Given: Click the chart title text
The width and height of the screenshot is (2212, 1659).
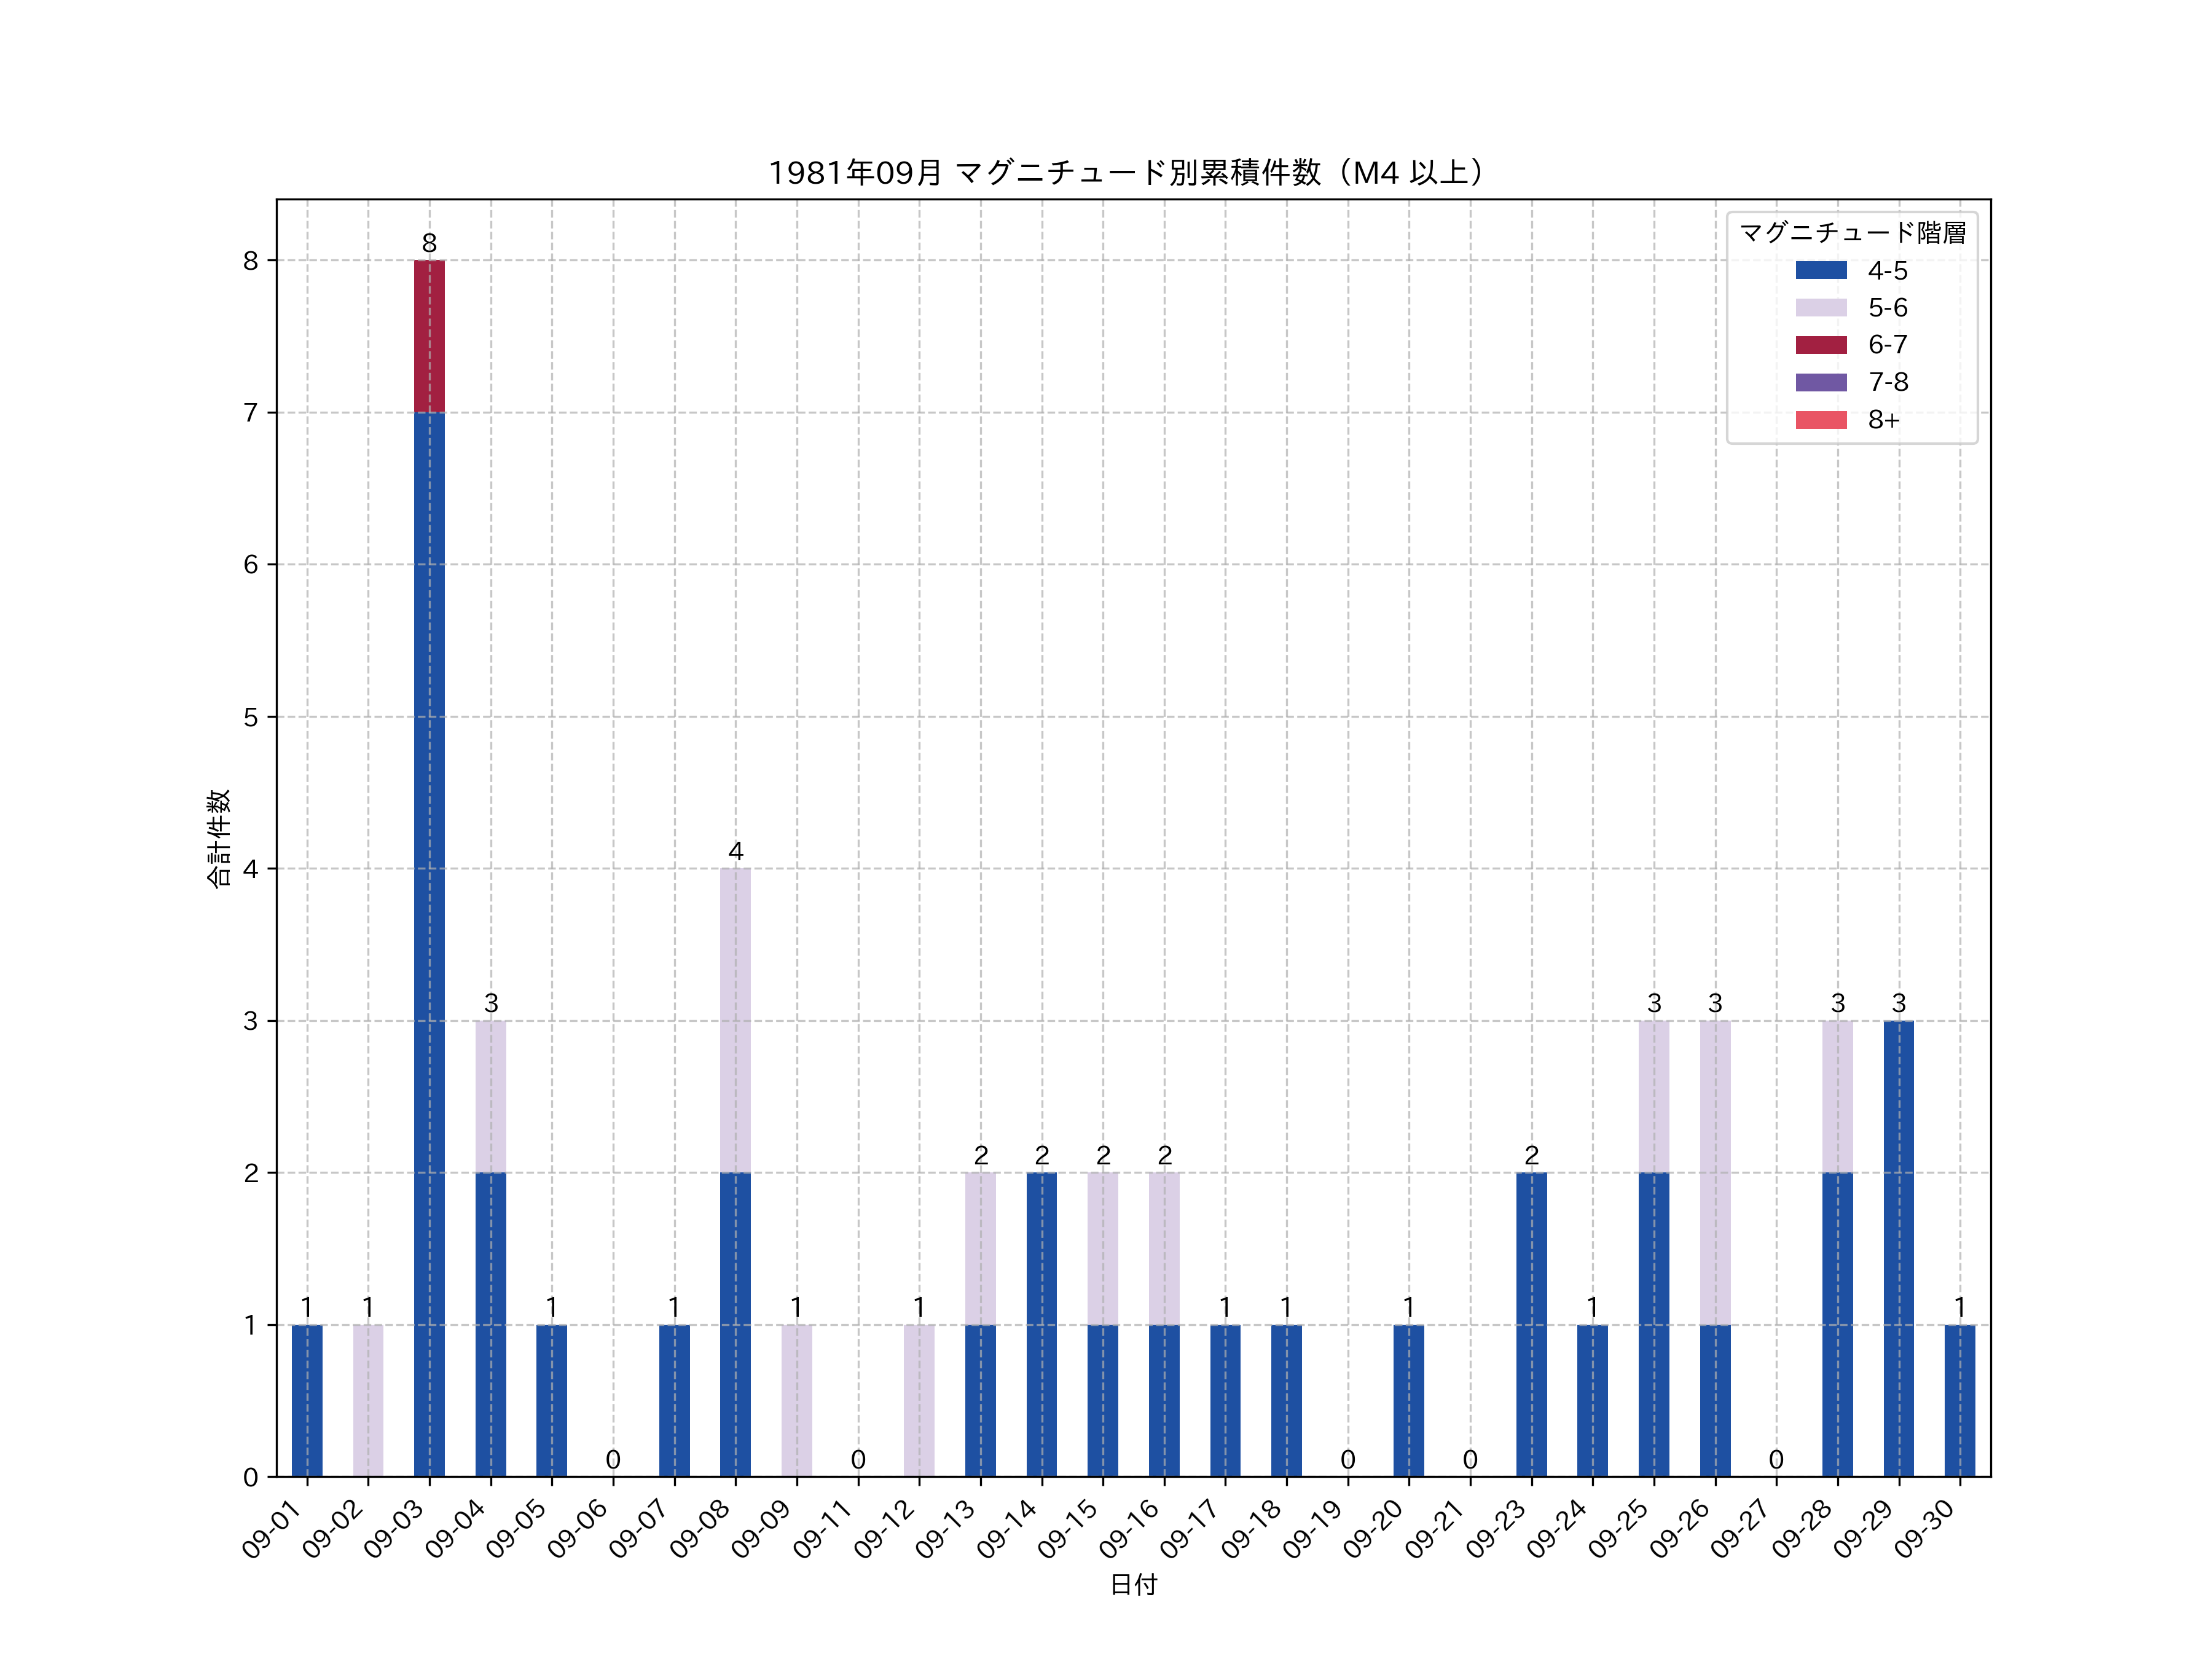Looking at the screenshot, I should pyautogui.click(x=1129, y=173).
